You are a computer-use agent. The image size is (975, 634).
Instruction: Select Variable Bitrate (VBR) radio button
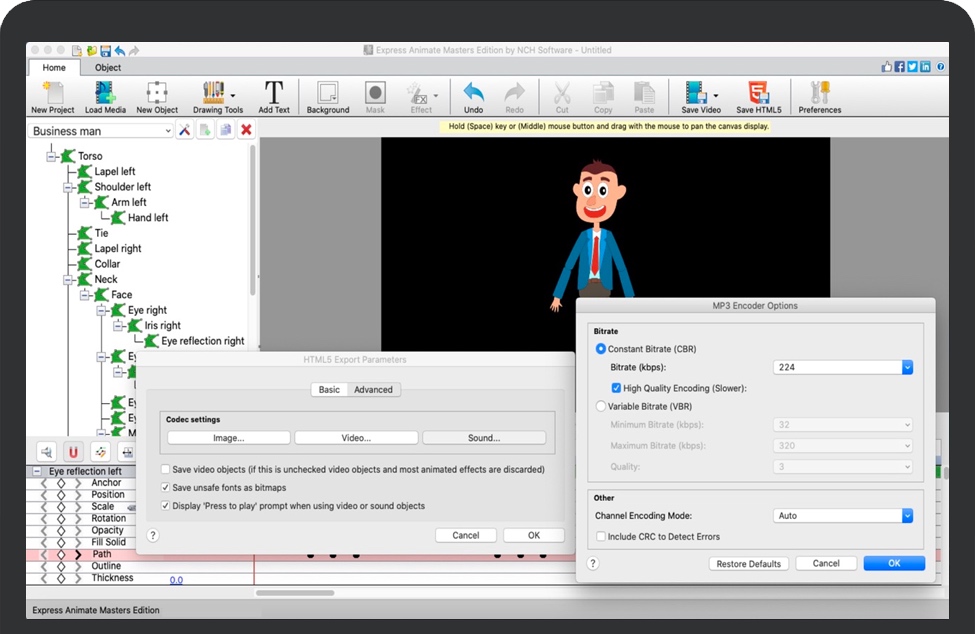click(601, 407)
